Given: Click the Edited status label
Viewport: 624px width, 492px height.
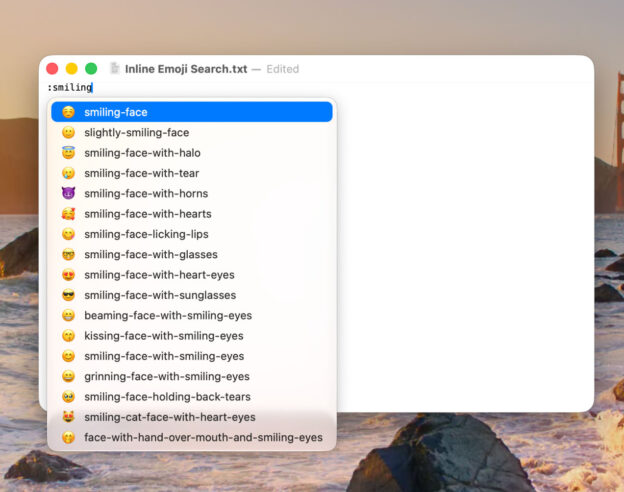Looking at the screenshot, I should (283, 69).
